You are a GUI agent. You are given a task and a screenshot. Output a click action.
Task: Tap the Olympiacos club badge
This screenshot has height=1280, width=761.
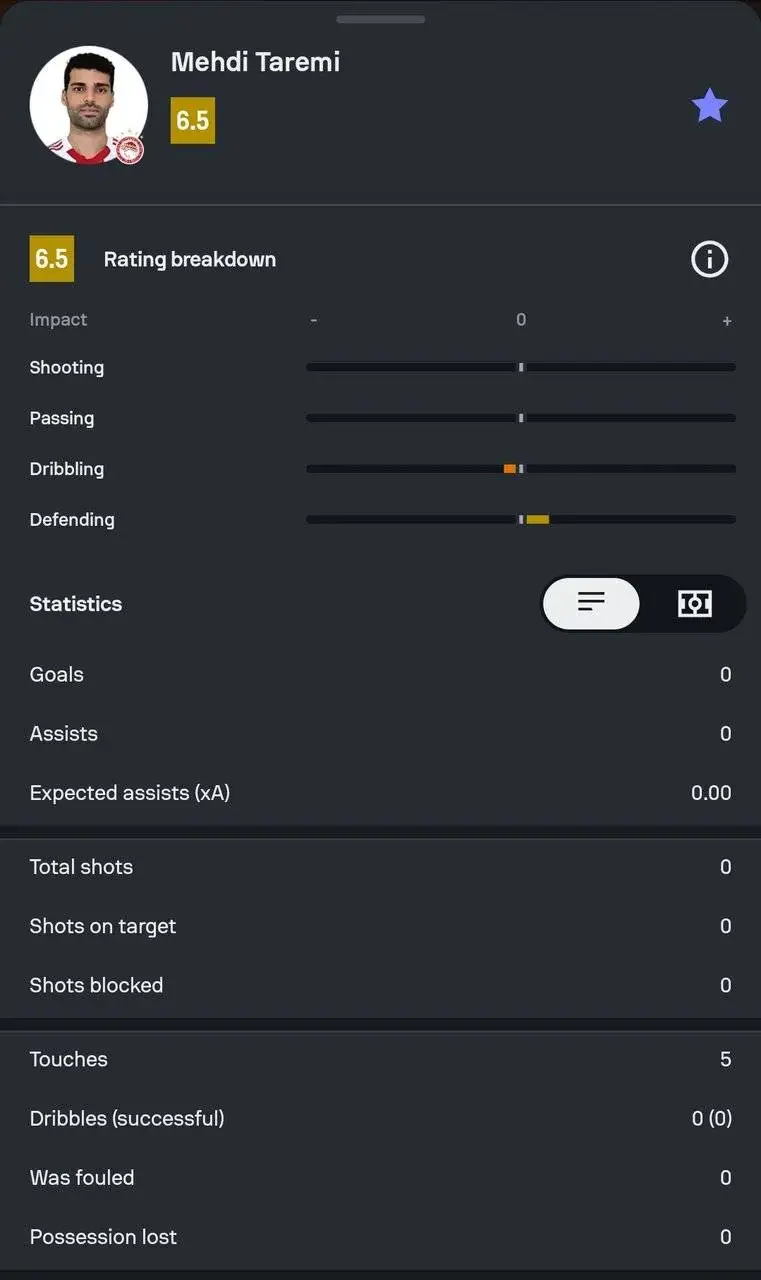(130, 150)
